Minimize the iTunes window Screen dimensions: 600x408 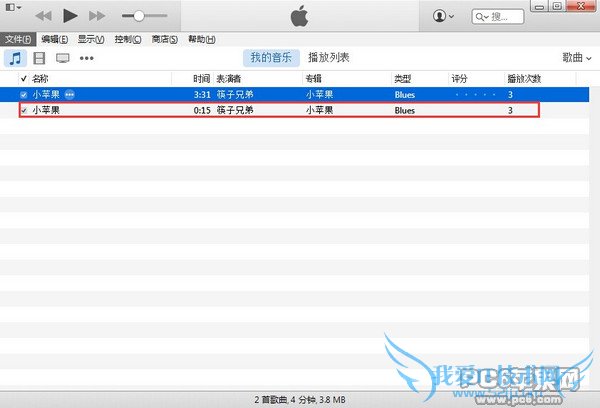pyautogui.click(x=539, y=6)
